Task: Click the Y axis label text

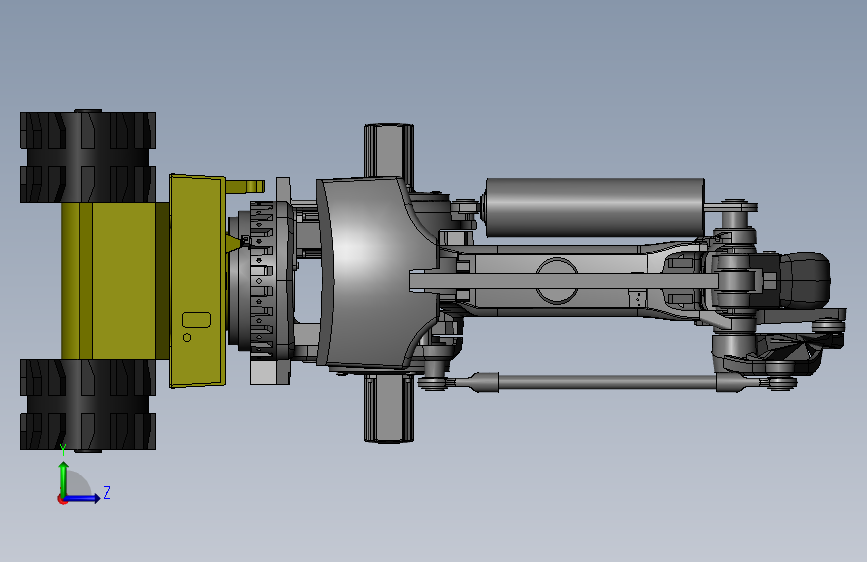Action: [x=63, y=450]
